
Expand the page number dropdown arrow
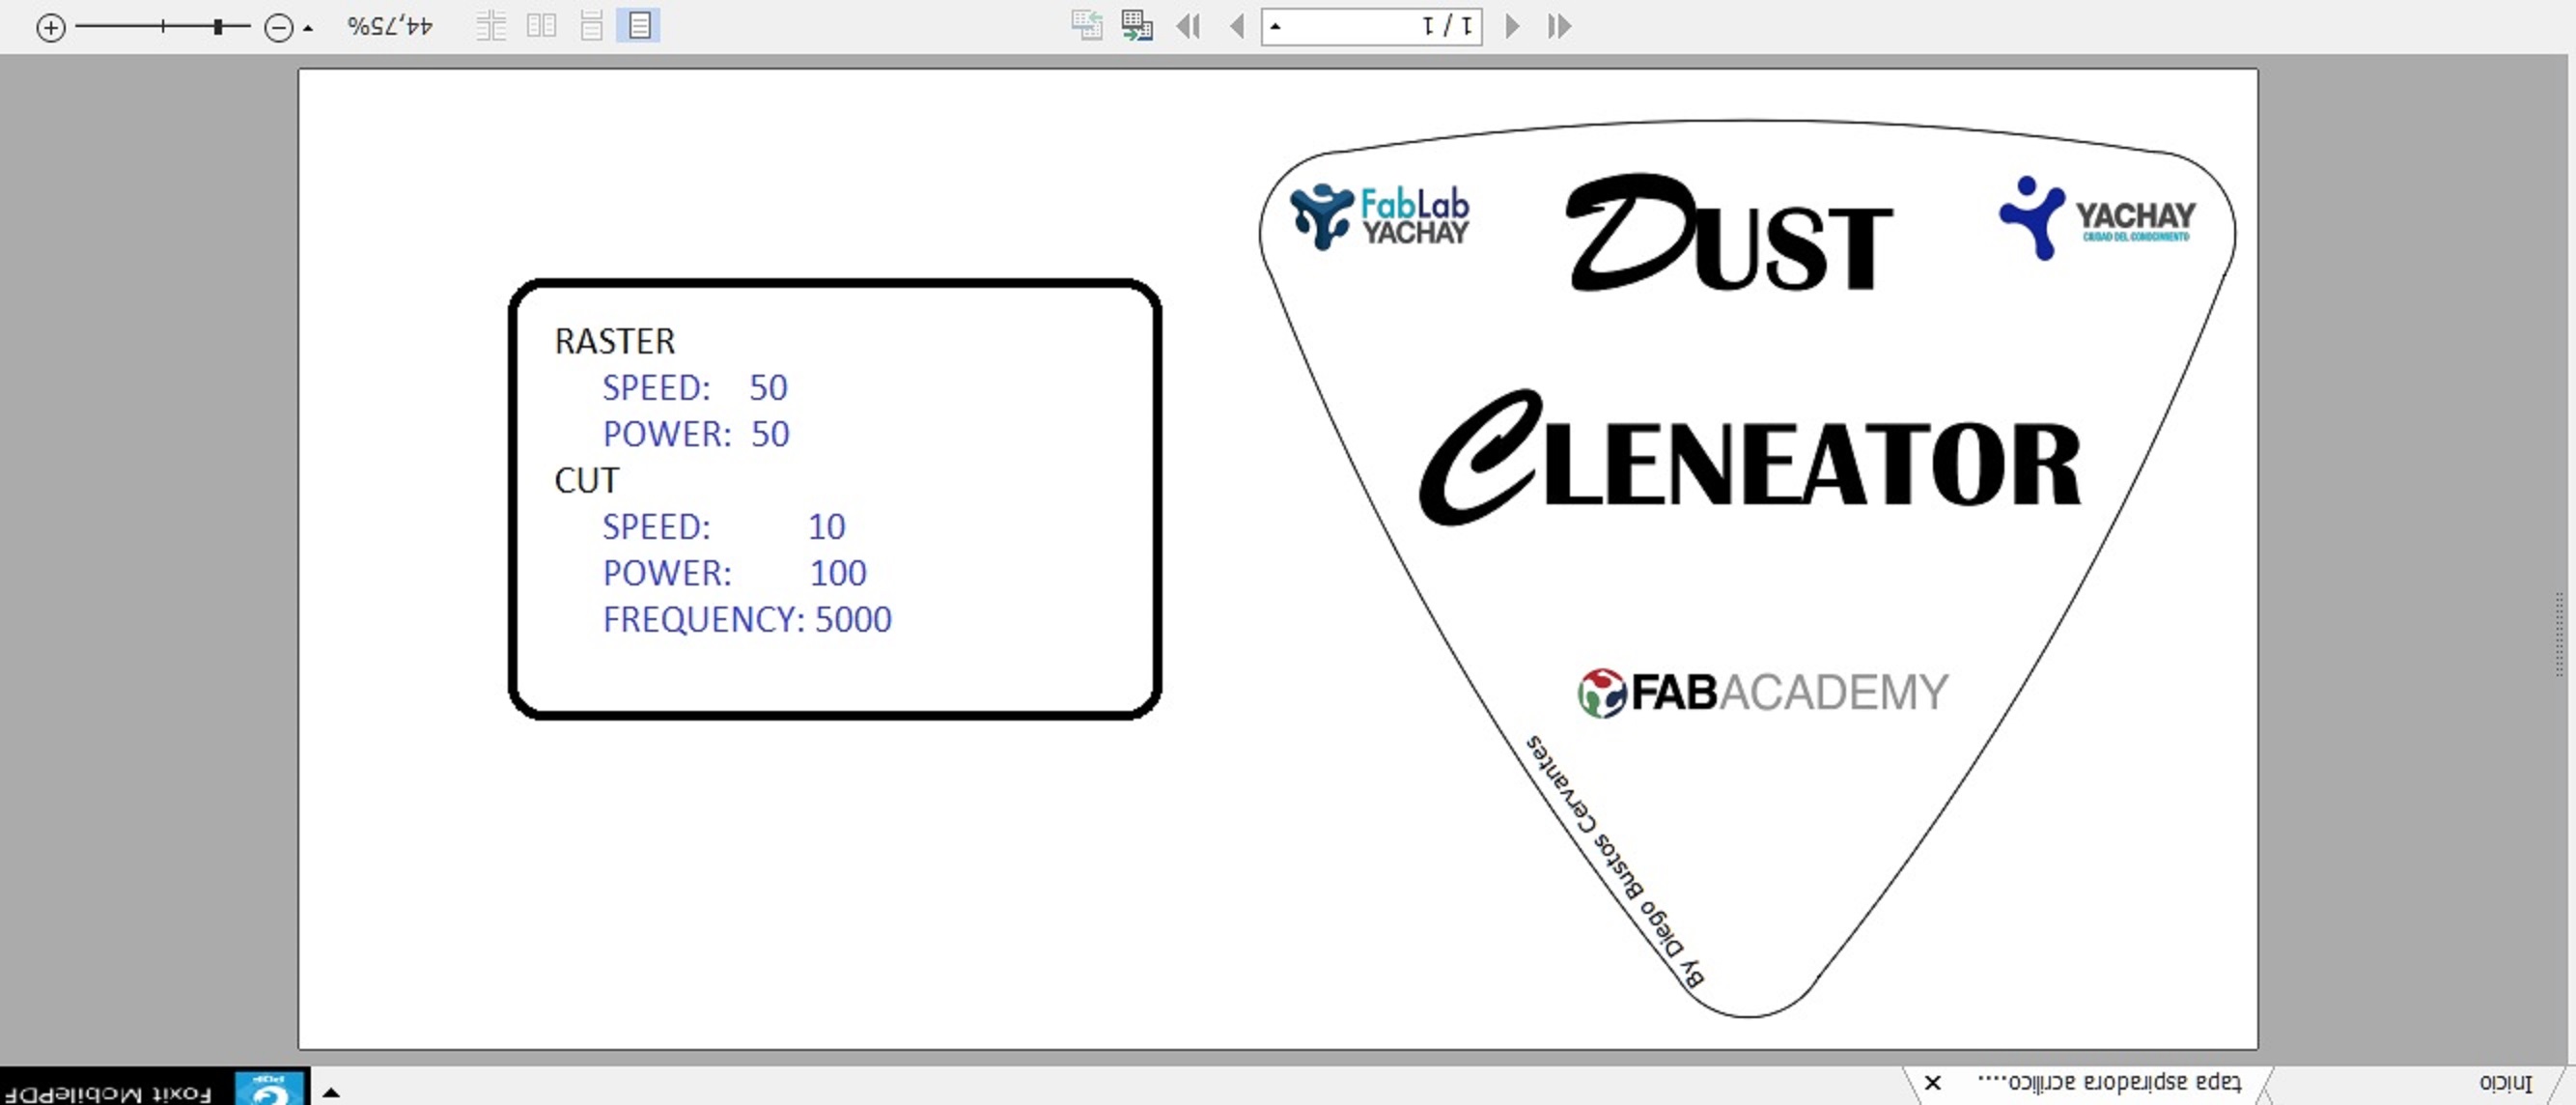(1276, 26)
